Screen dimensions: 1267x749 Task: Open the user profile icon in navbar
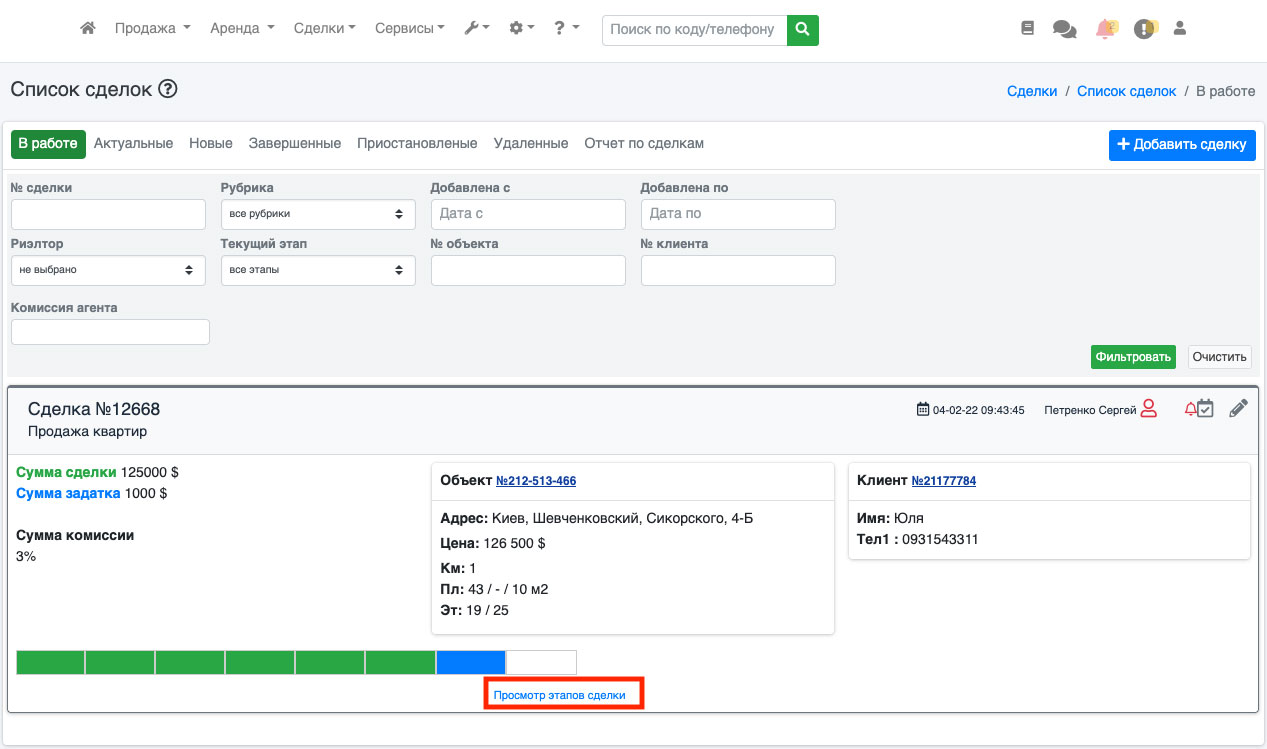pos(1179,29)
